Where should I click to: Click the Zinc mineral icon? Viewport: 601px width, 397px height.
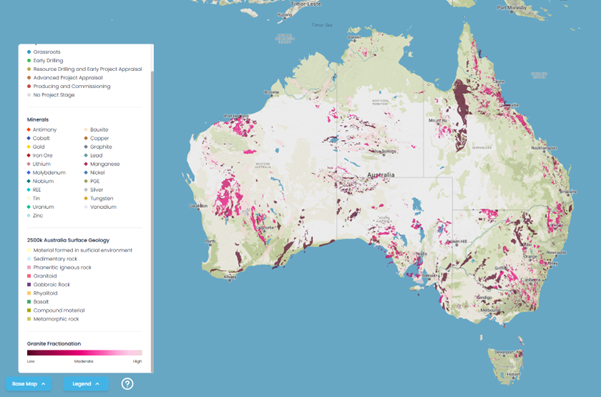click(29, 216)
